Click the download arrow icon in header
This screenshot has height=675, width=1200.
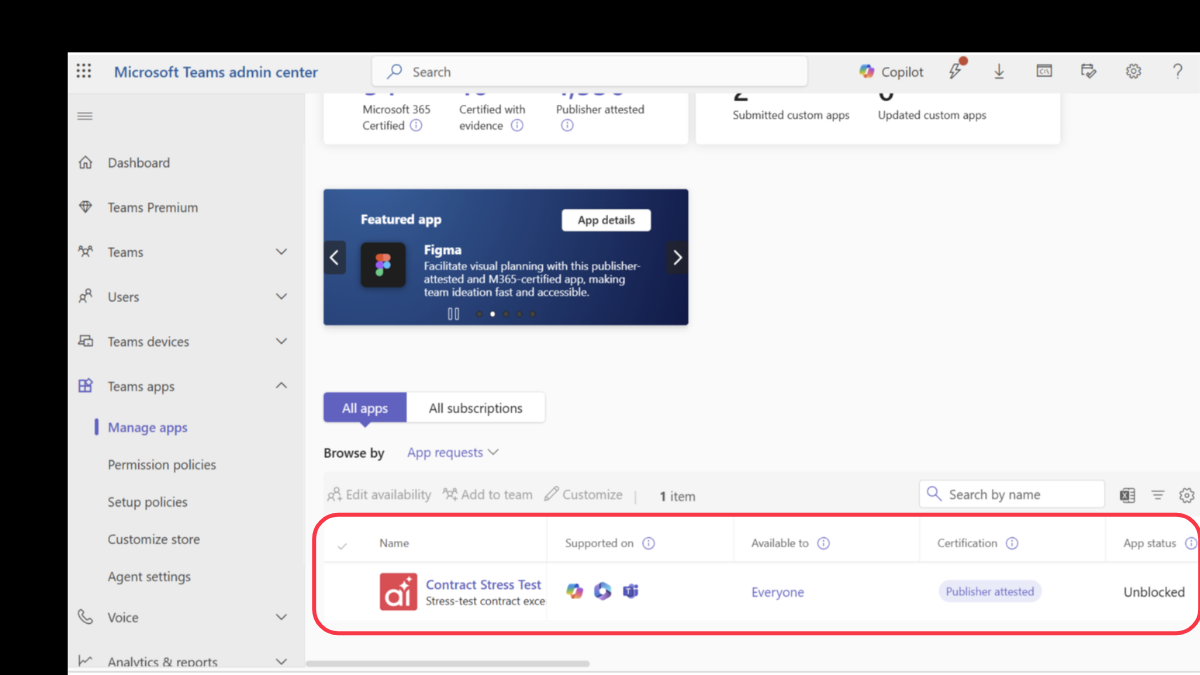[x=998, y=72]
